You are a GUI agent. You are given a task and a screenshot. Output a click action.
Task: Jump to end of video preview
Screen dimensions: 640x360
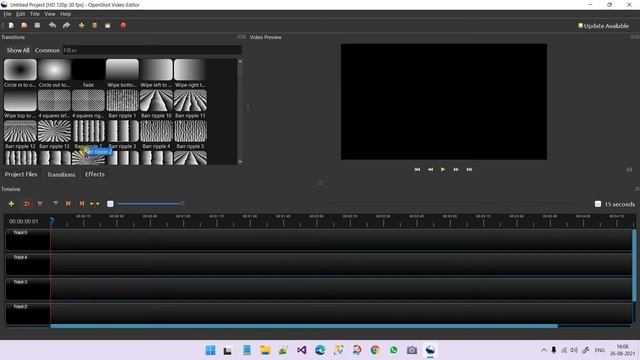pyautogui.click(x=469, y=169)
